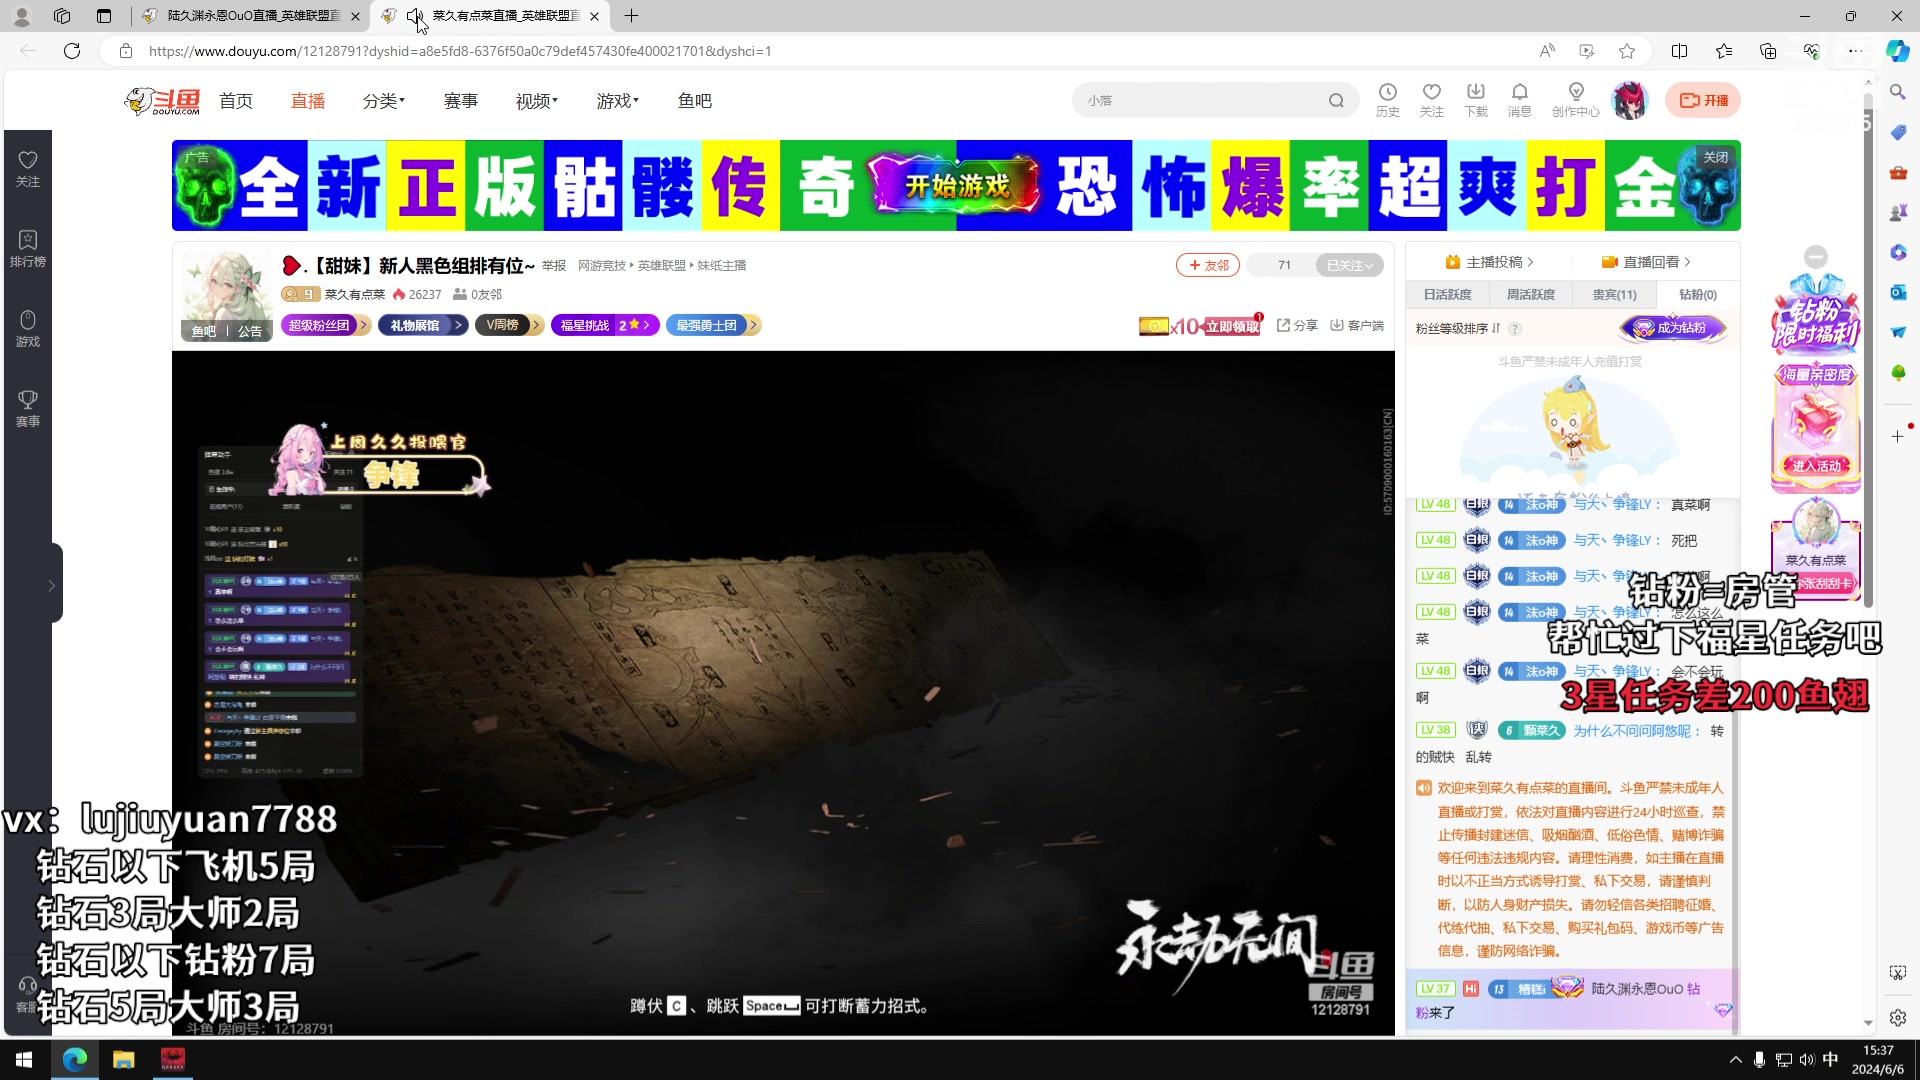Open File Explorer from taskbar

click(124, 1060)
